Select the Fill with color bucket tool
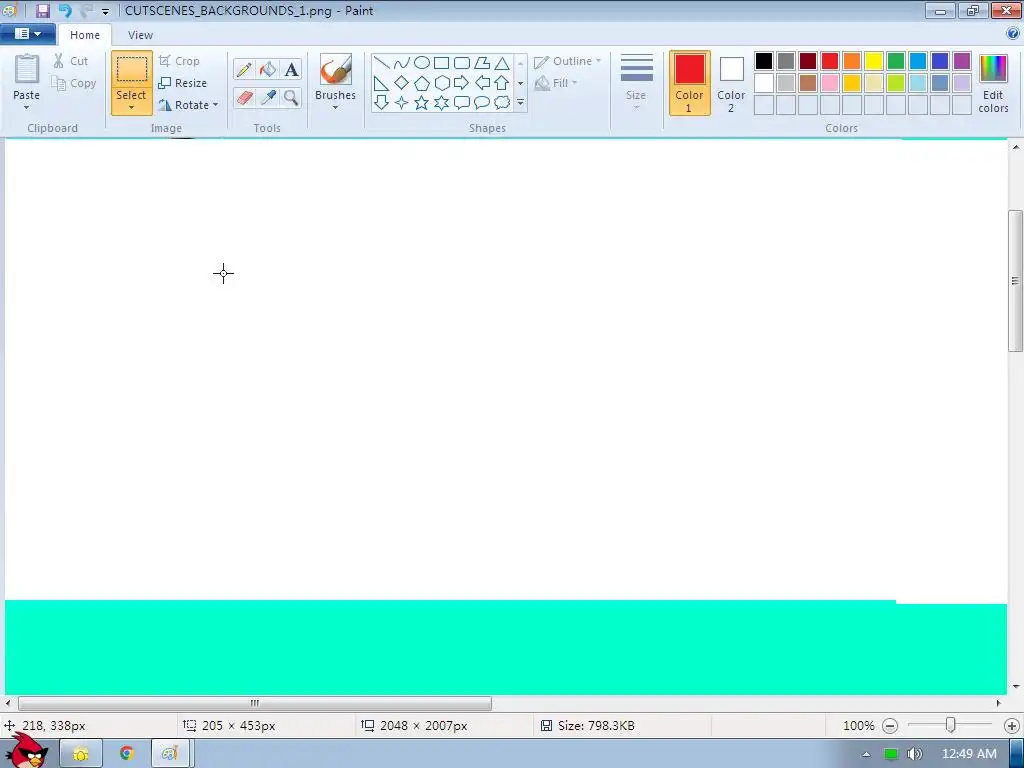 (268, 69)
